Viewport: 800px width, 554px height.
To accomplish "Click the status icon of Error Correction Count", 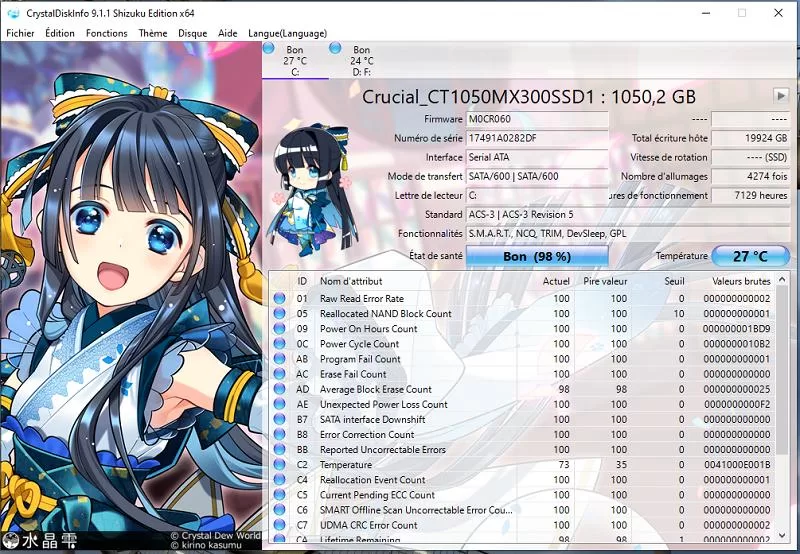I will point(280,435).
